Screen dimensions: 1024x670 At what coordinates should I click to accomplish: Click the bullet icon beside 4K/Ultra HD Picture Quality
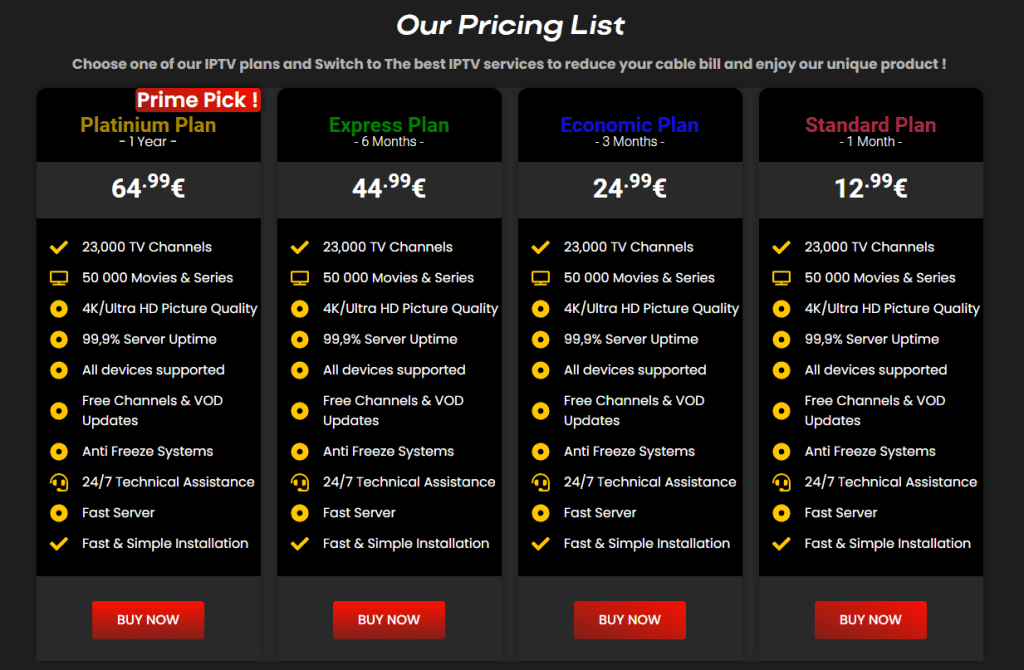[58, 308]
